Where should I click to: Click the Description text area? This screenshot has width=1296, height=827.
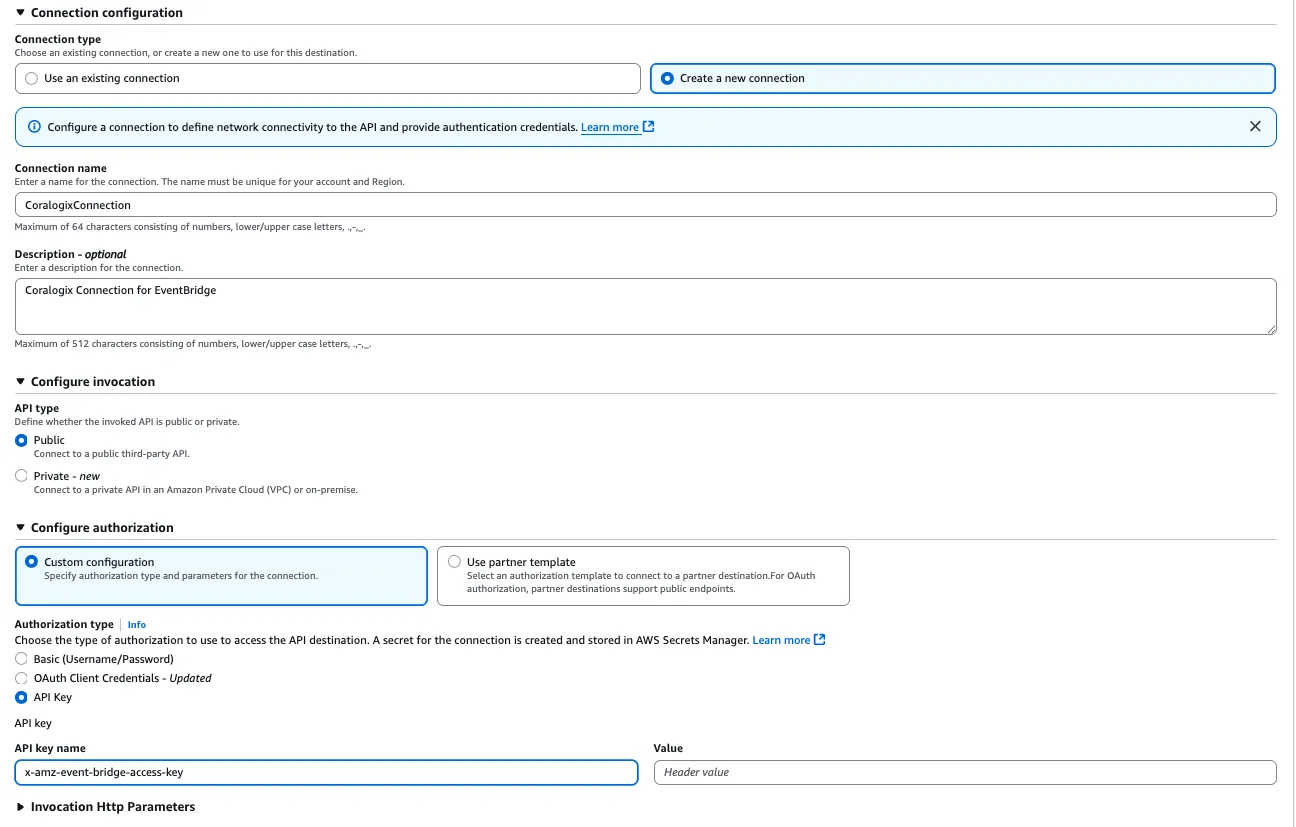click(646, 306)
